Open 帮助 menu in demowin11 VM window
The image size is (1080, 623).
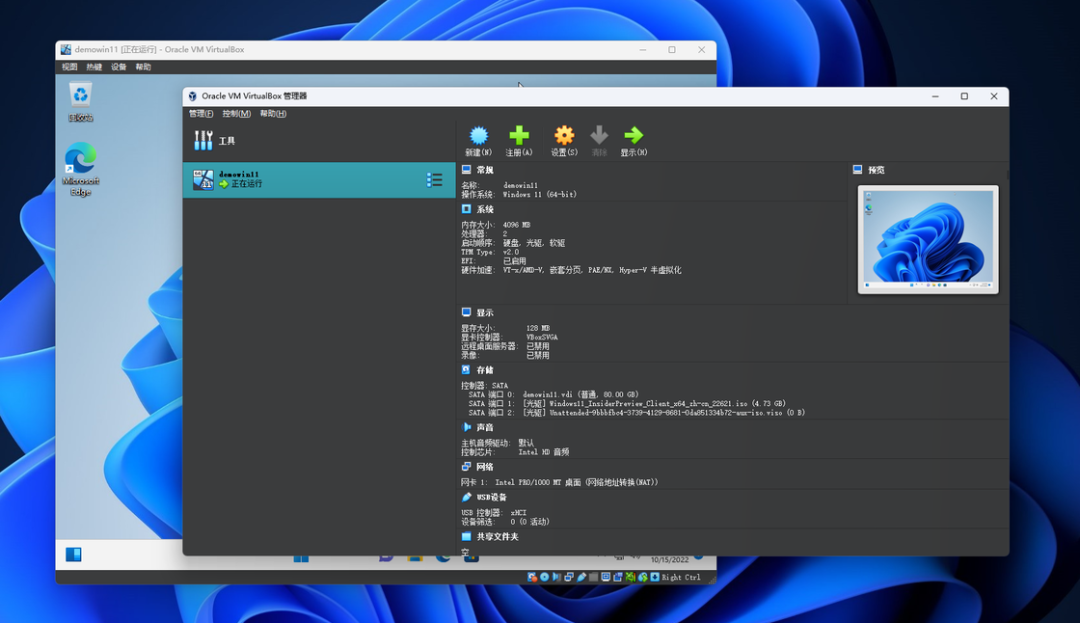click(x=143, y=67)
